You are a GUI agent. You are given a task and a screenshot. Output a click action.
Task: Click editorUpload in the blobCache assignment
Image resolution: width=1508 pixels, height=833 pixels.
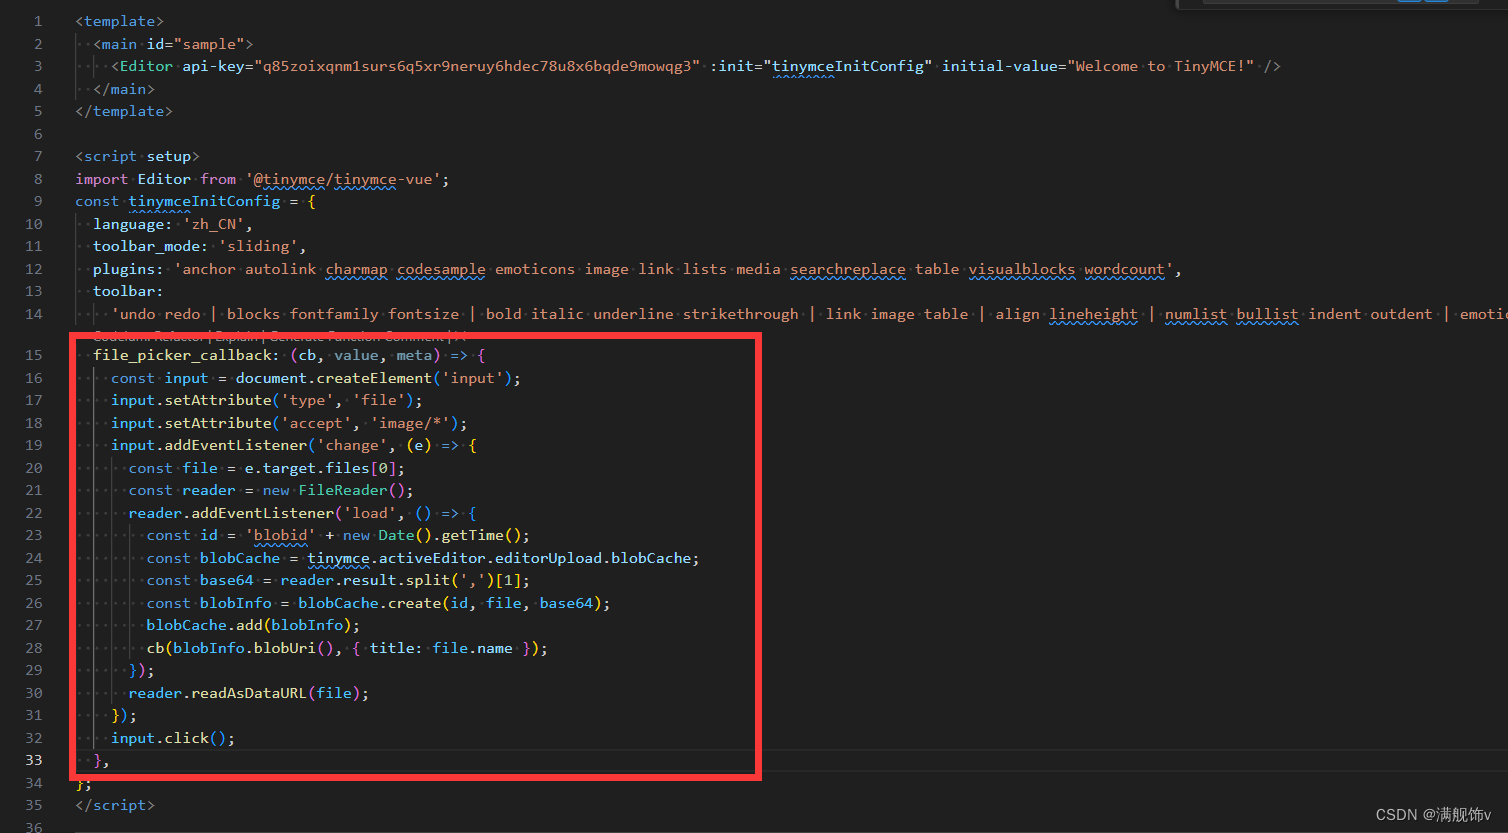(x=549, y=558)
